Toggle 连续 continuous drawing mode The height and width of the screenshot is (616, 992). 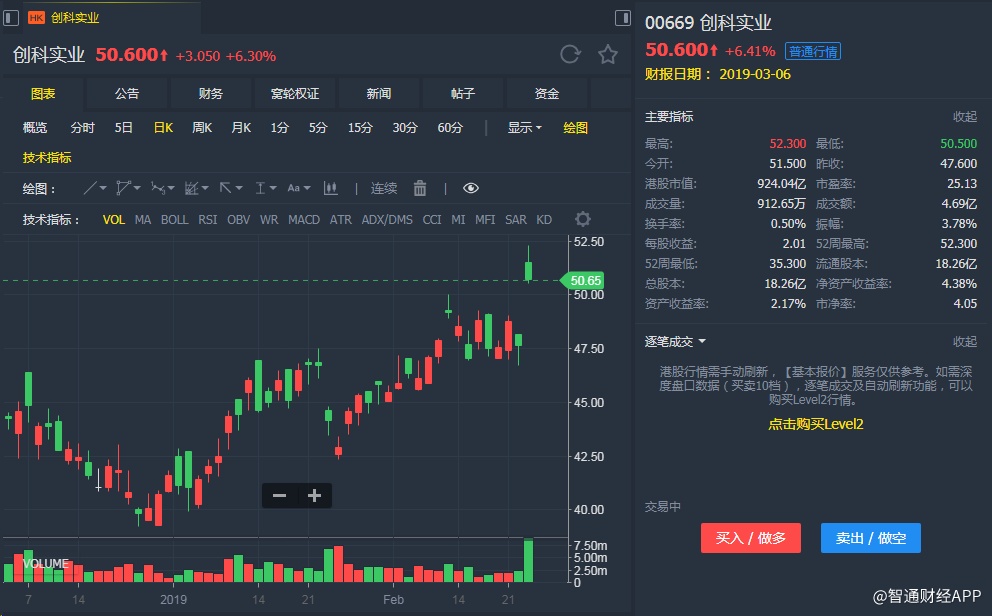pyautogui.click(x=383, y=188)
